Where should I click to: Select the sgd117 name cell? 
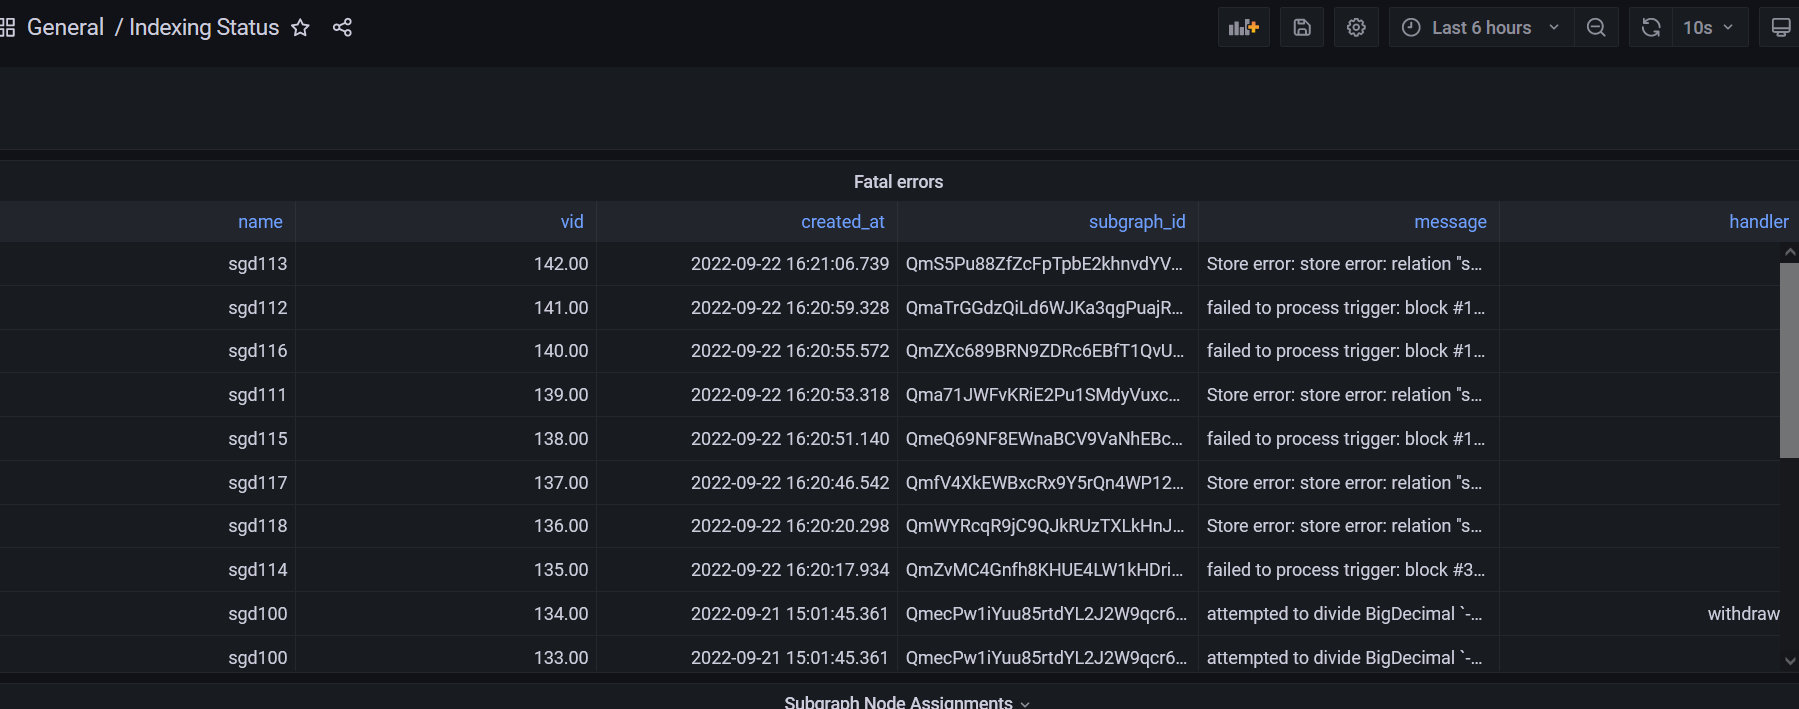(x=258, y=483)
